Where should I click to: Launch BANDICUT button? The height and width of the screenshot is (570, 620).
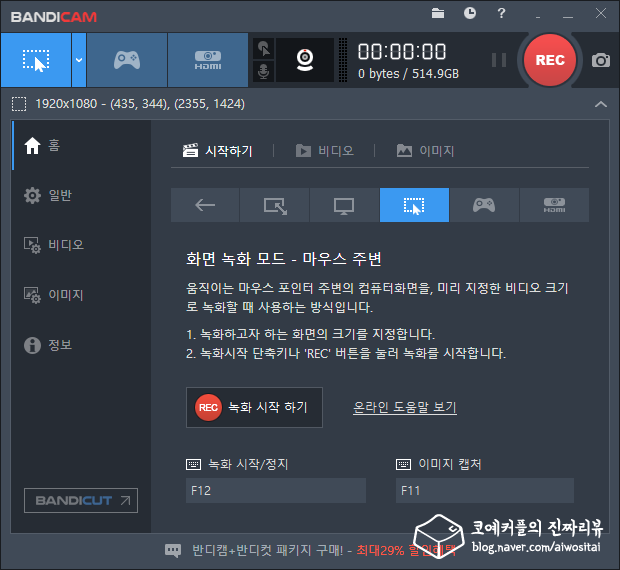pos(81,500)
